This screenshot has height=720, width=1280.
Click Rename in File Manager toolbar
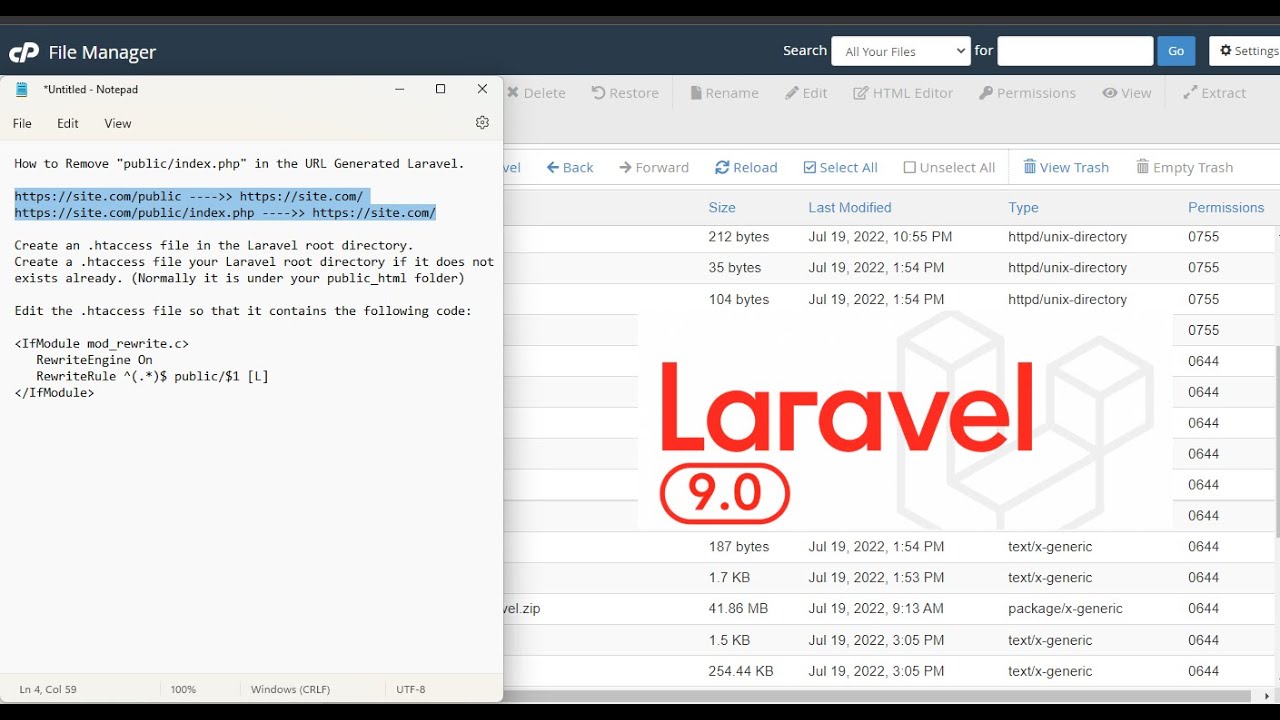pos(724,93)
